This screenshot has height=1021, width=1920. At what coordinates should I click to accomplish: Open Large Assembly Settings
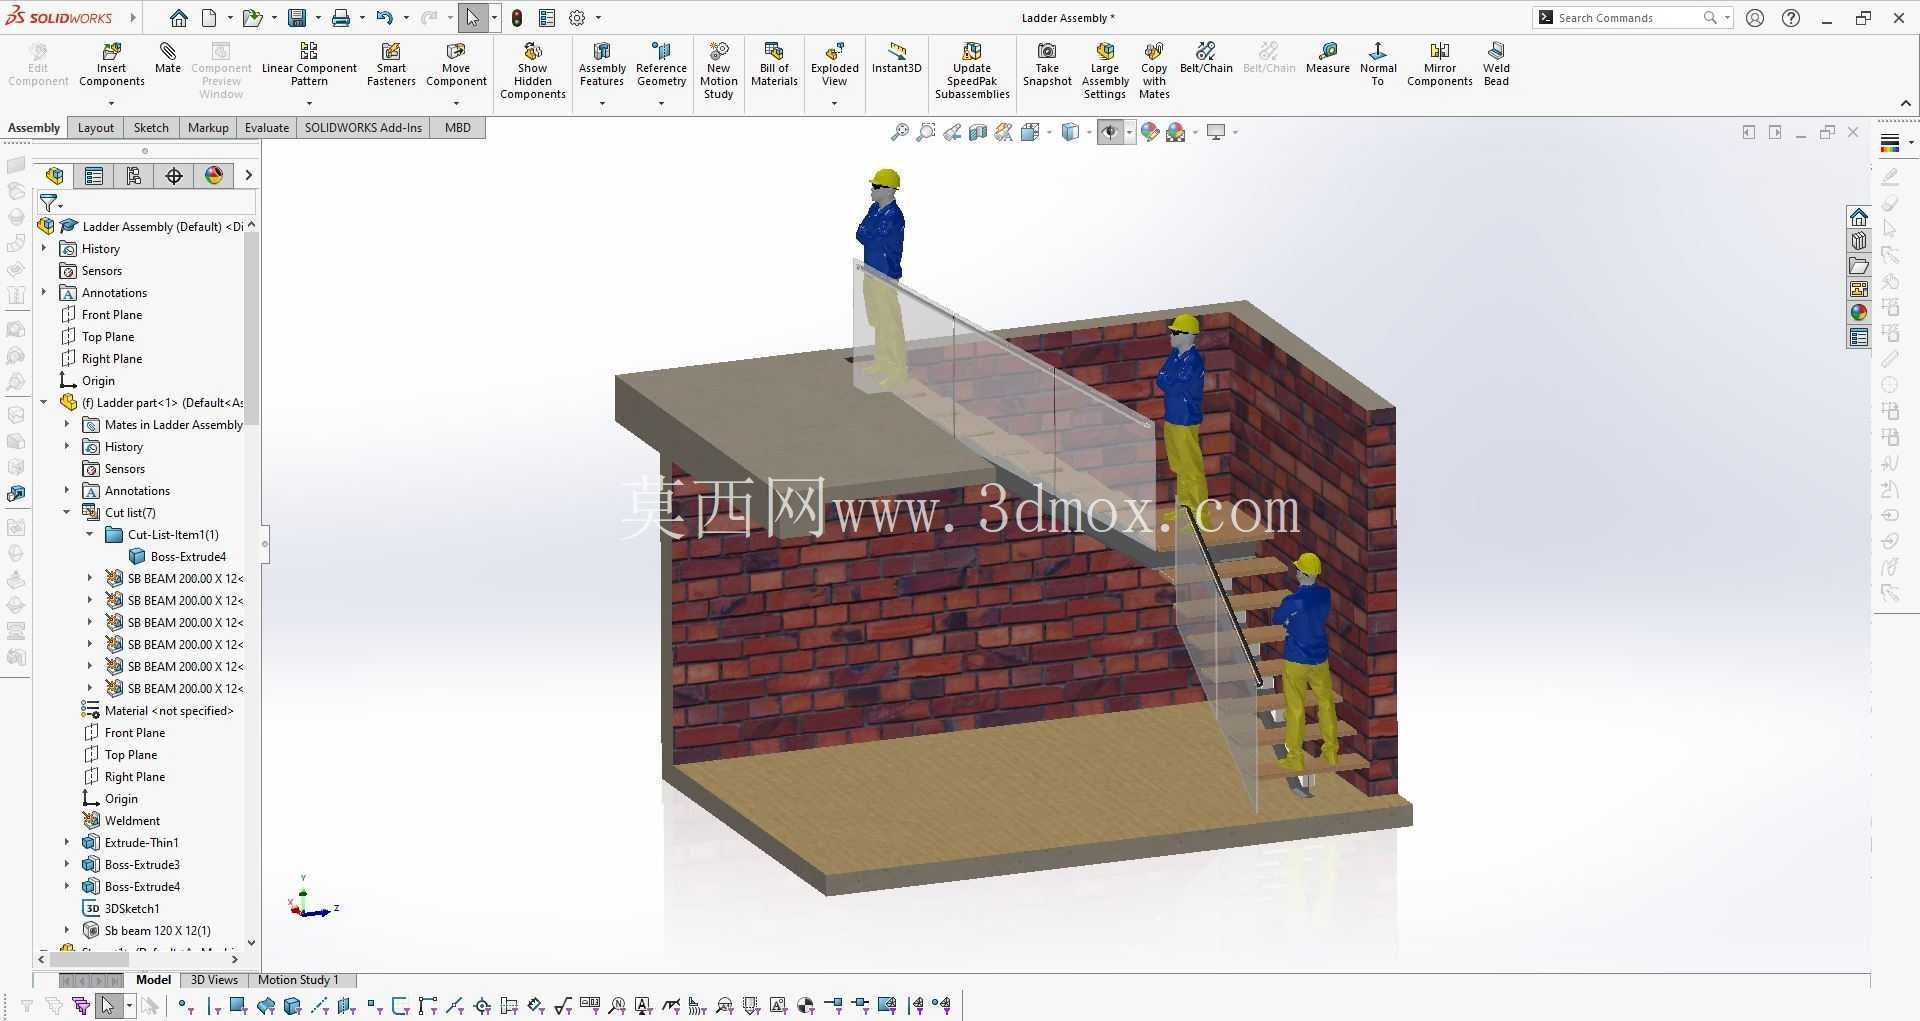[x=1105, y=70]
